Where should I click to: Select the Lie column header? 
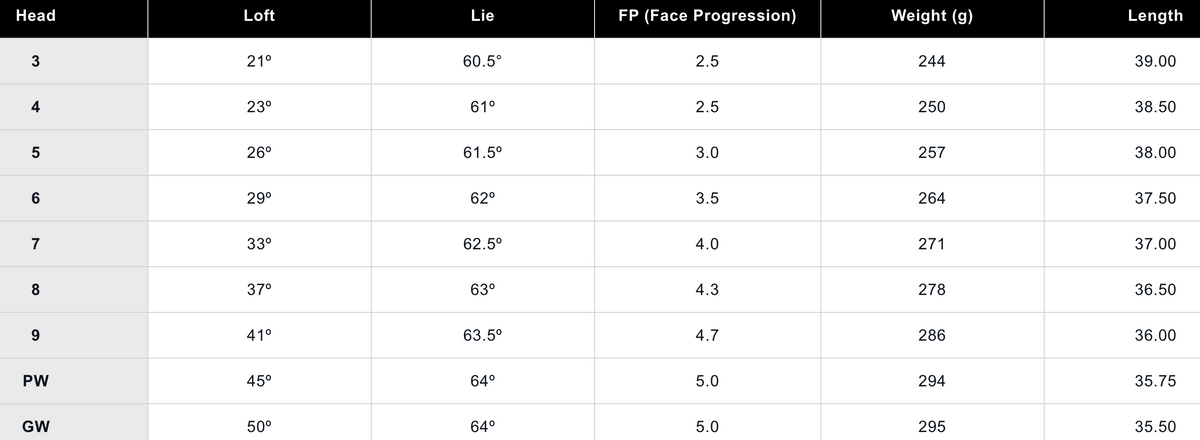point(482,17)
